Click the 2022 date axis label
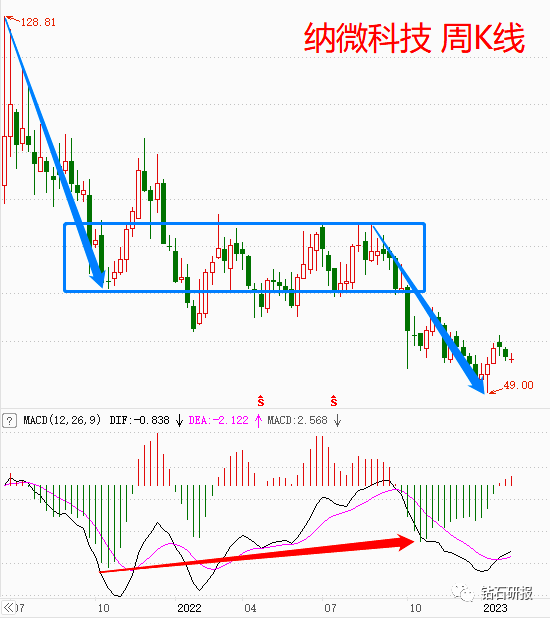 189,608
